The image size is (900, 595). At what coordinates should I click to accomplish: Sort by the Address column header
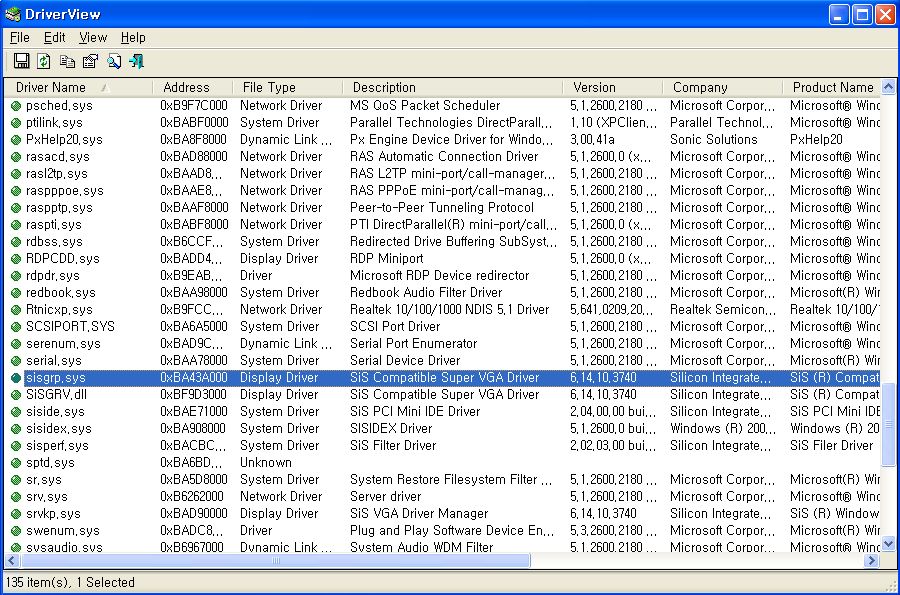[x=193, y=87]
